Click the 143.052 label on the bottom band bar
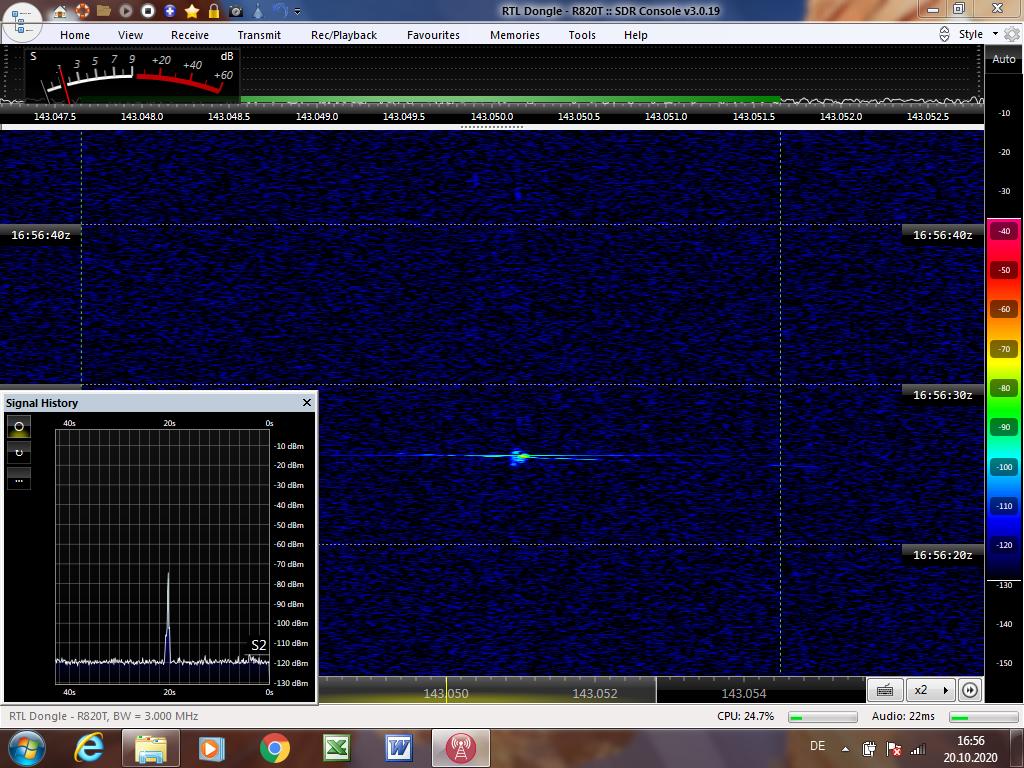 [595, 694]
